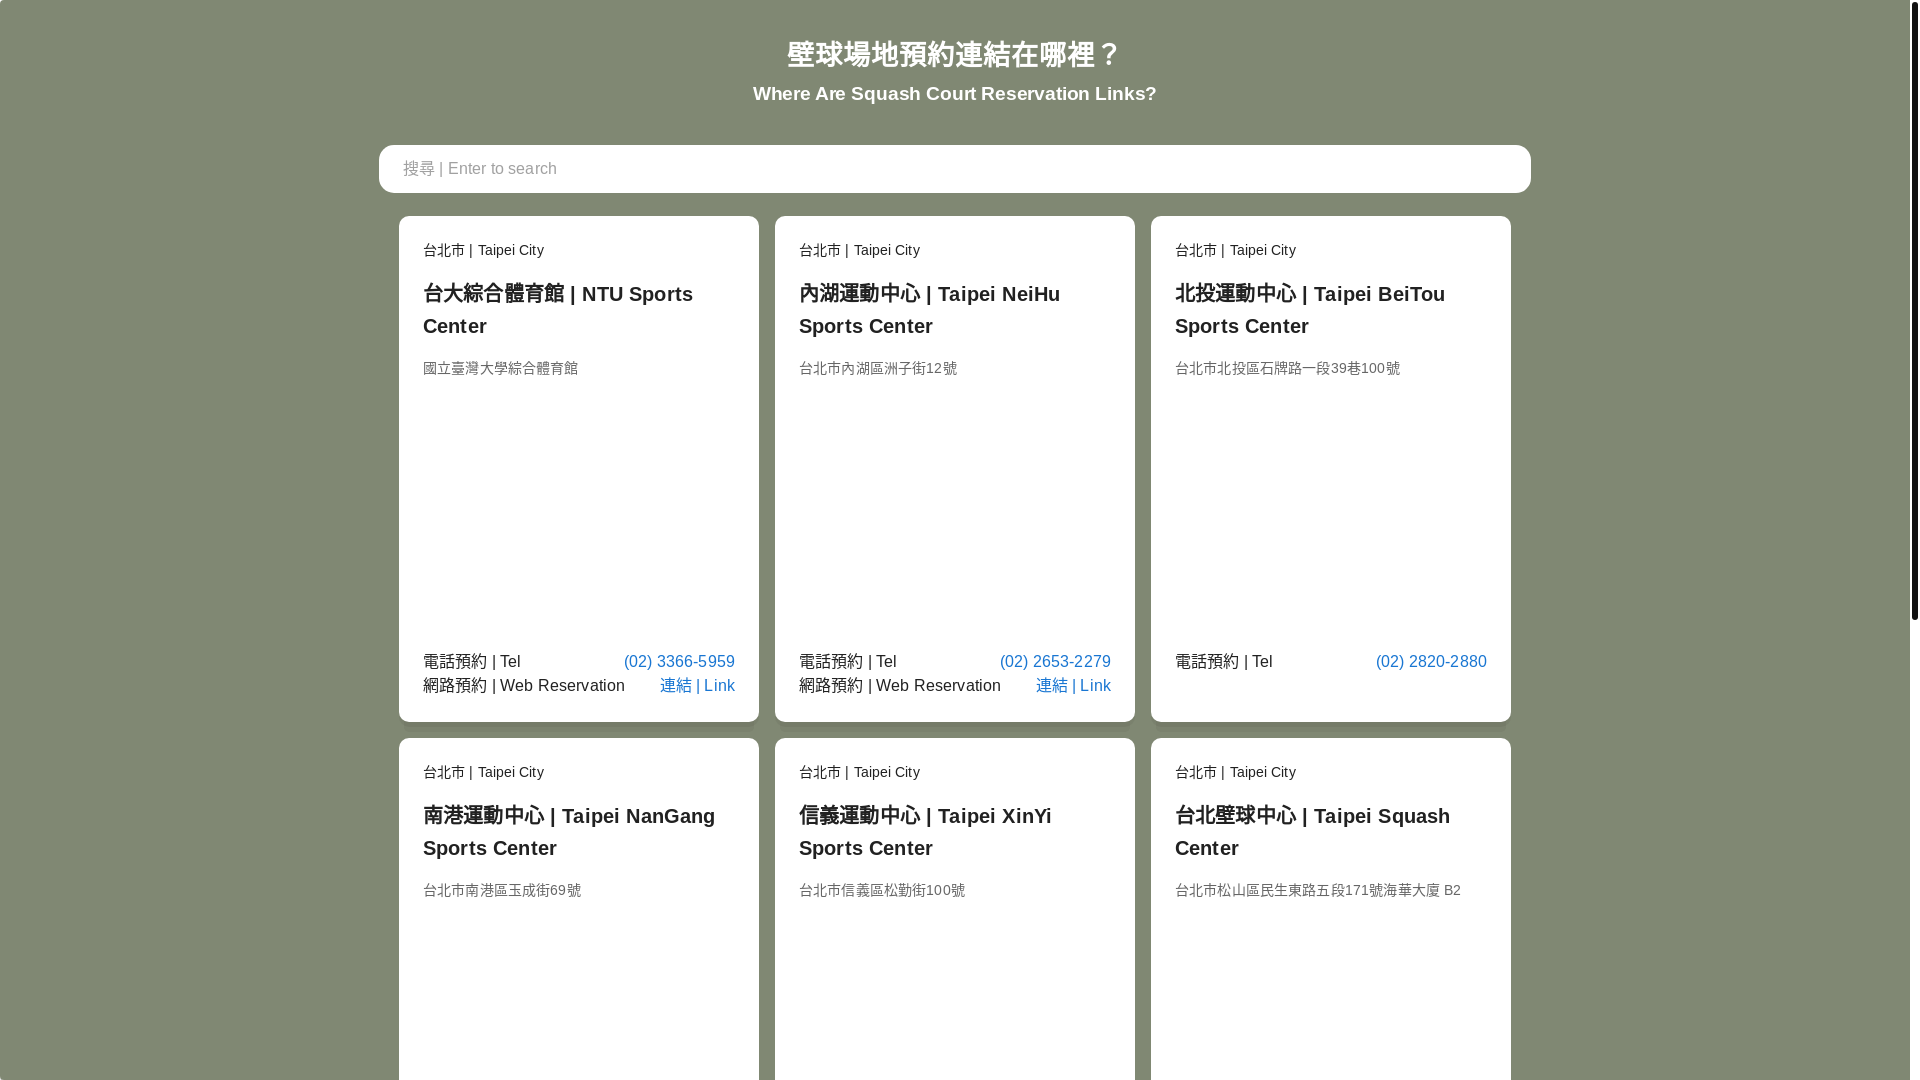Click the Chinese heading 壁球場地預約連結在哪裡？
This screenshot has height=1080, width=1920.
click(954, 55)
